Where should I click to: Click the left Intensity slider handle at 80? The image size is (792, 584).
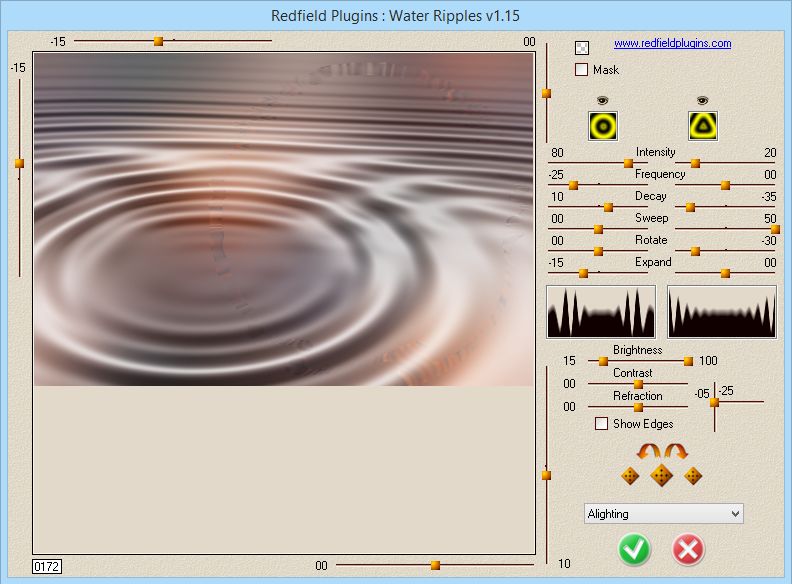(628, 163)
